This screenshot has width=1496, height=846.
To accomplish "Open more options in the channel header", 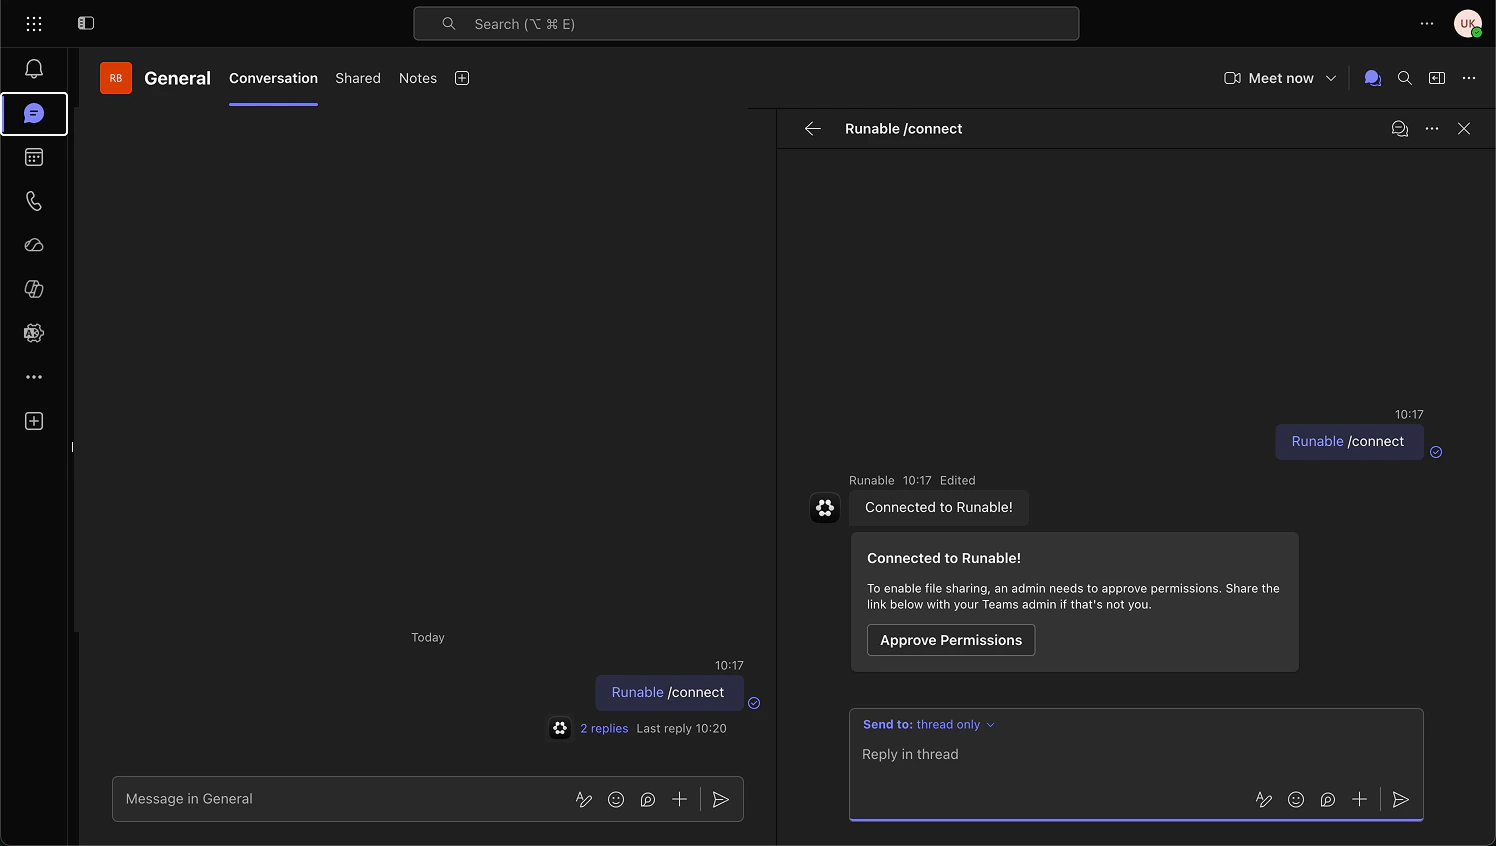I will [1469, 78].
